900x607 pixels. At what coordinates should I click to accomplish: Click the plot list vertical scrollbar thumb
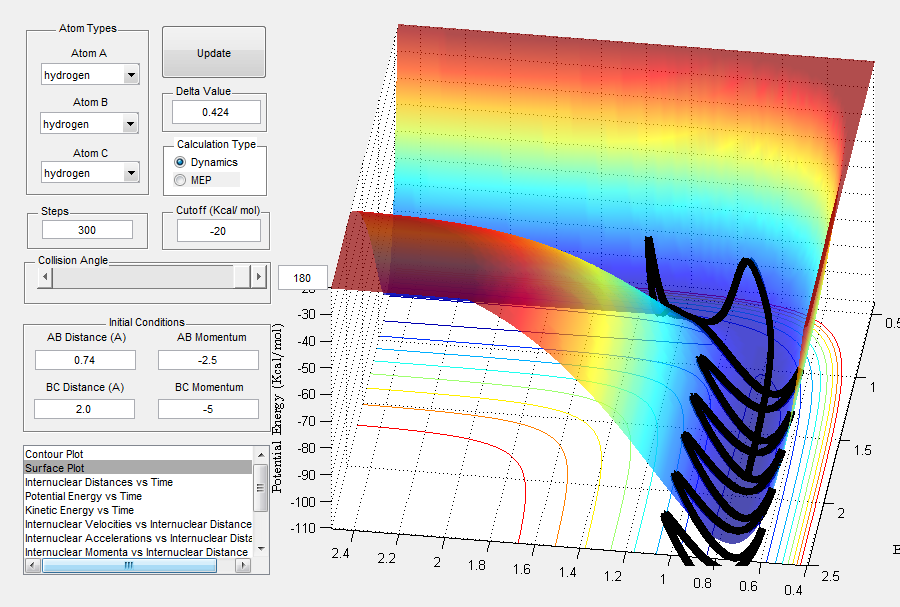point(261,488)
